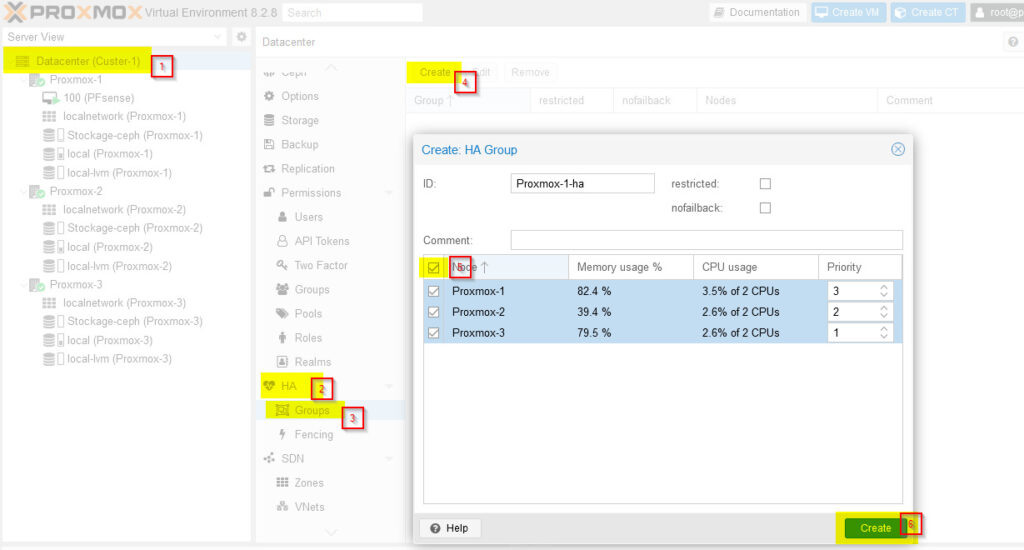Image resolution: width=1024 pixels, height=550 pixels.
Task: Click Create VM button
Action: [848, 12]
